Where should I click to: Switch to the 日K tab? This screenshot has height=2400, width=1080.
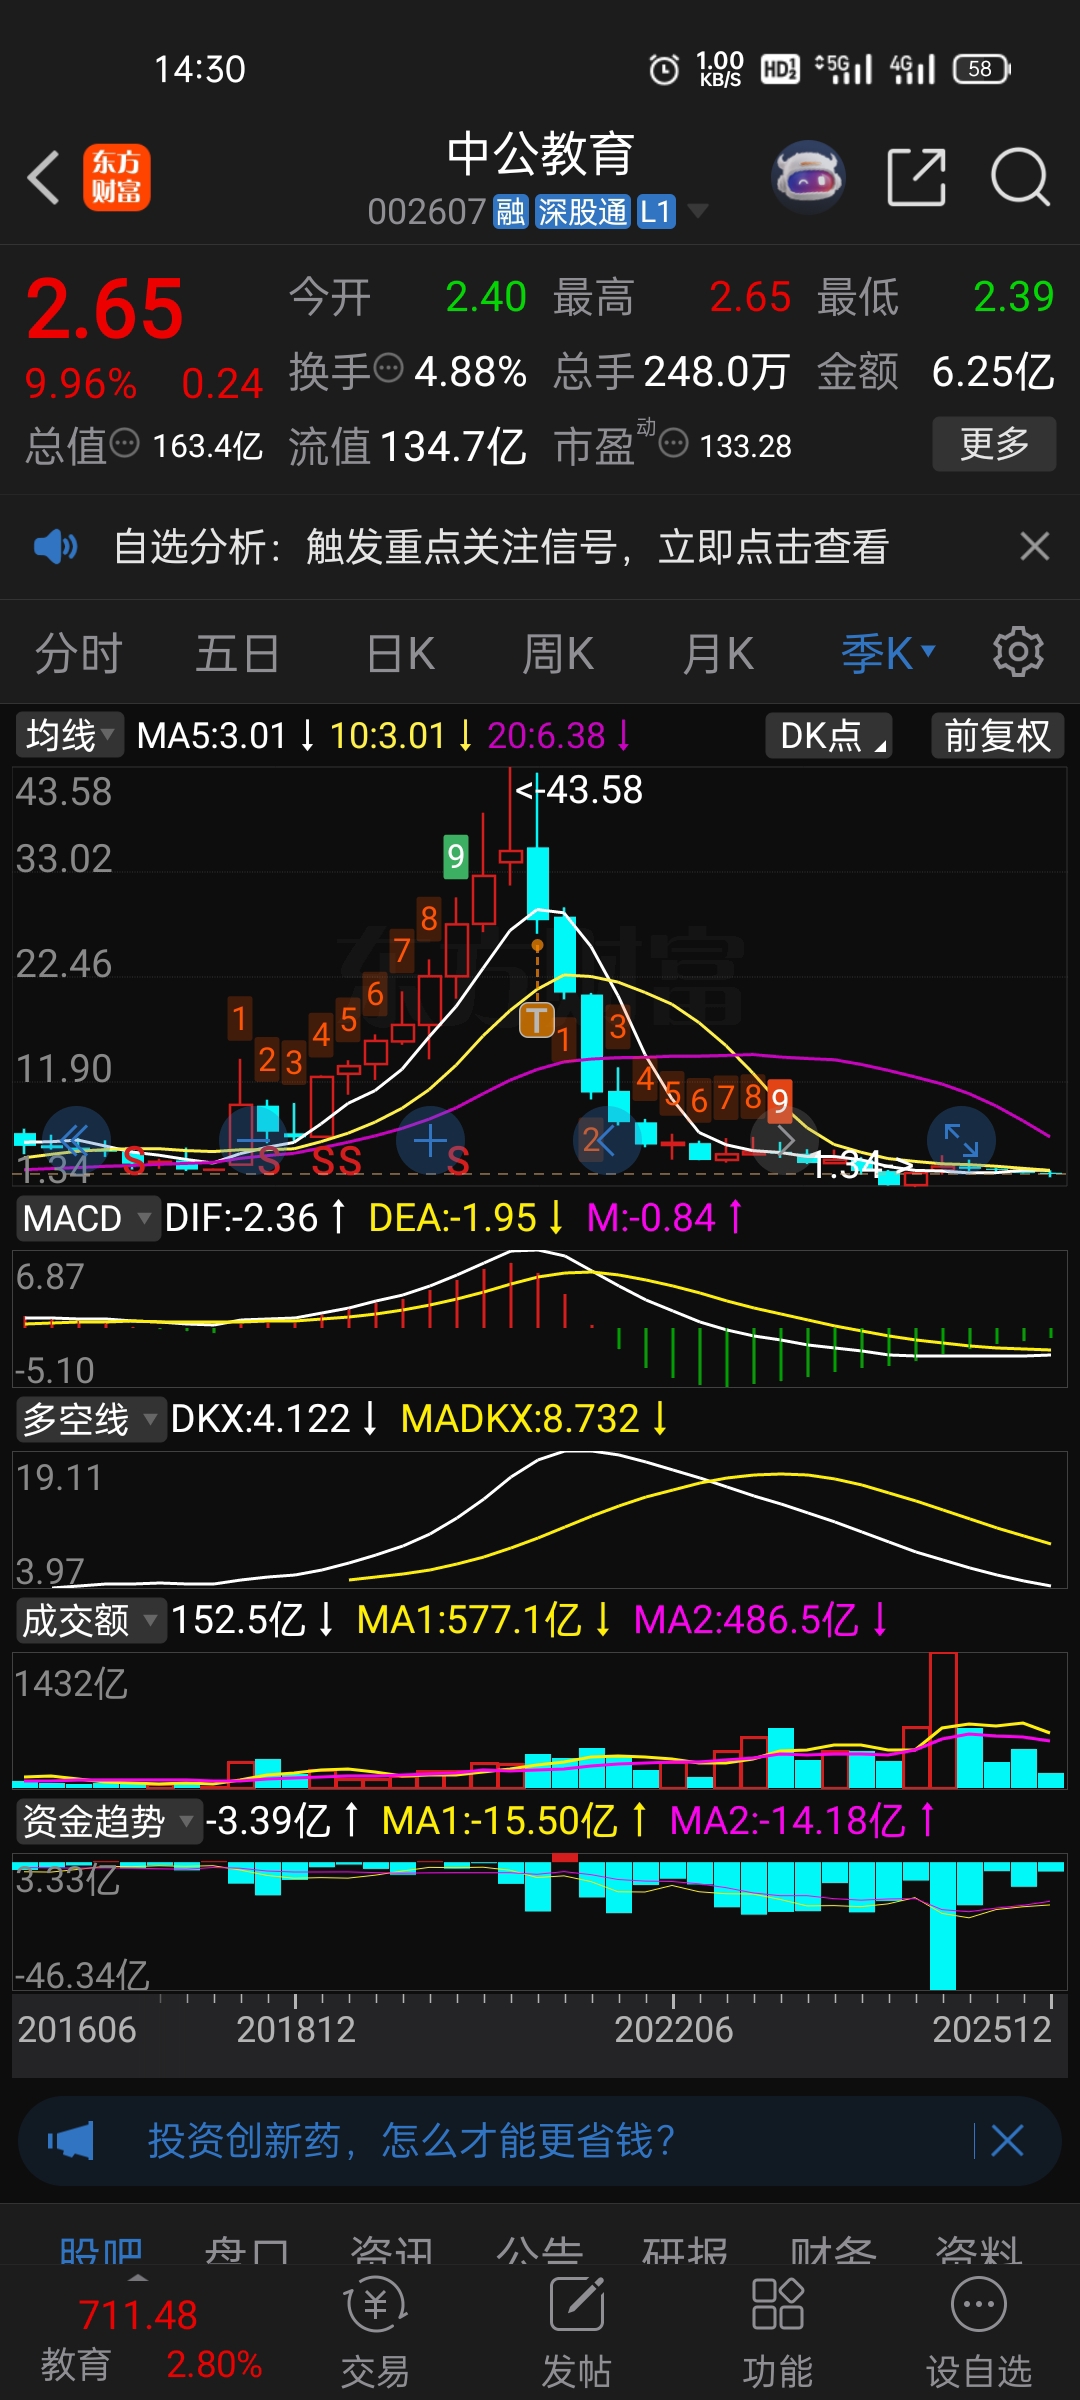pyautogui.click(x=400, y=654)
